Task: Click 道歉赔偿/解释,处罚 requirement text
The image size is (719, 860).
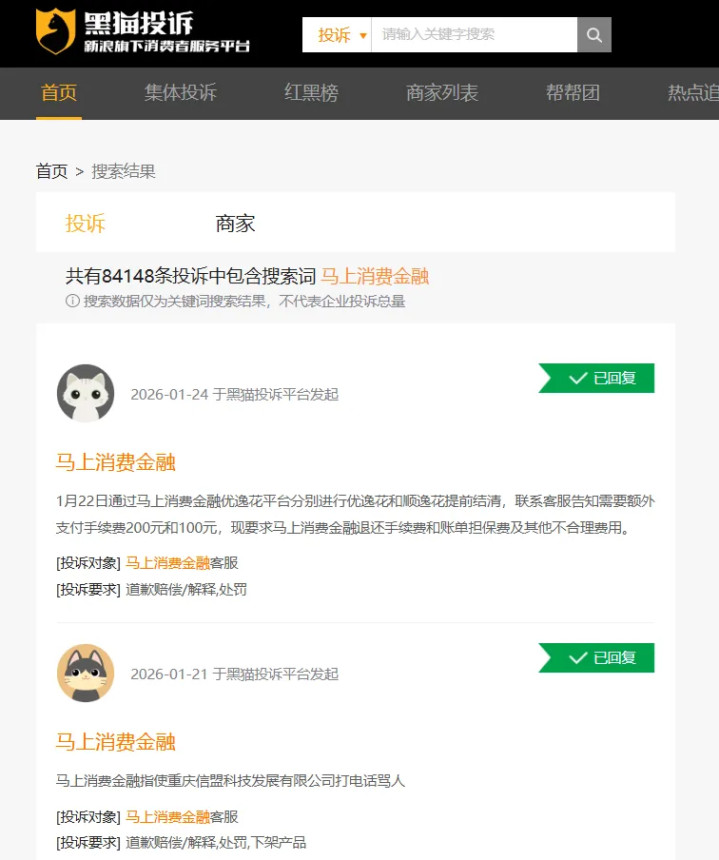Action: [186, 590]
